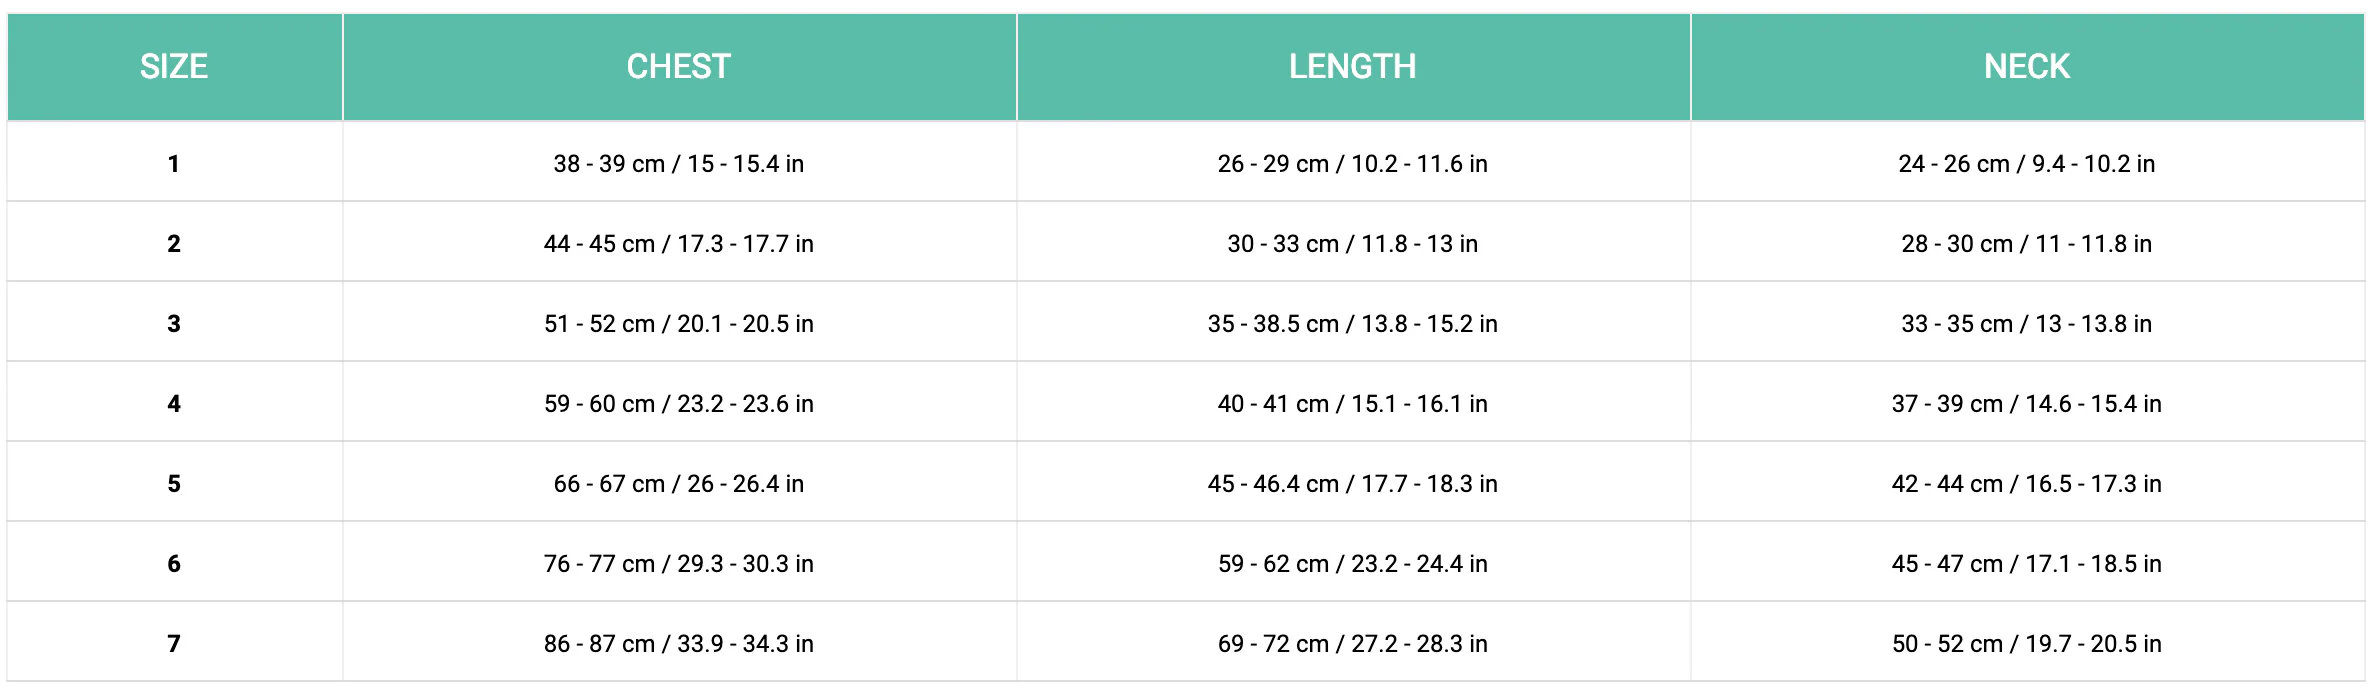Select size 3 row label
Image resolution: width=2368 pixels, height=686 pixels.
coord(174,323)
